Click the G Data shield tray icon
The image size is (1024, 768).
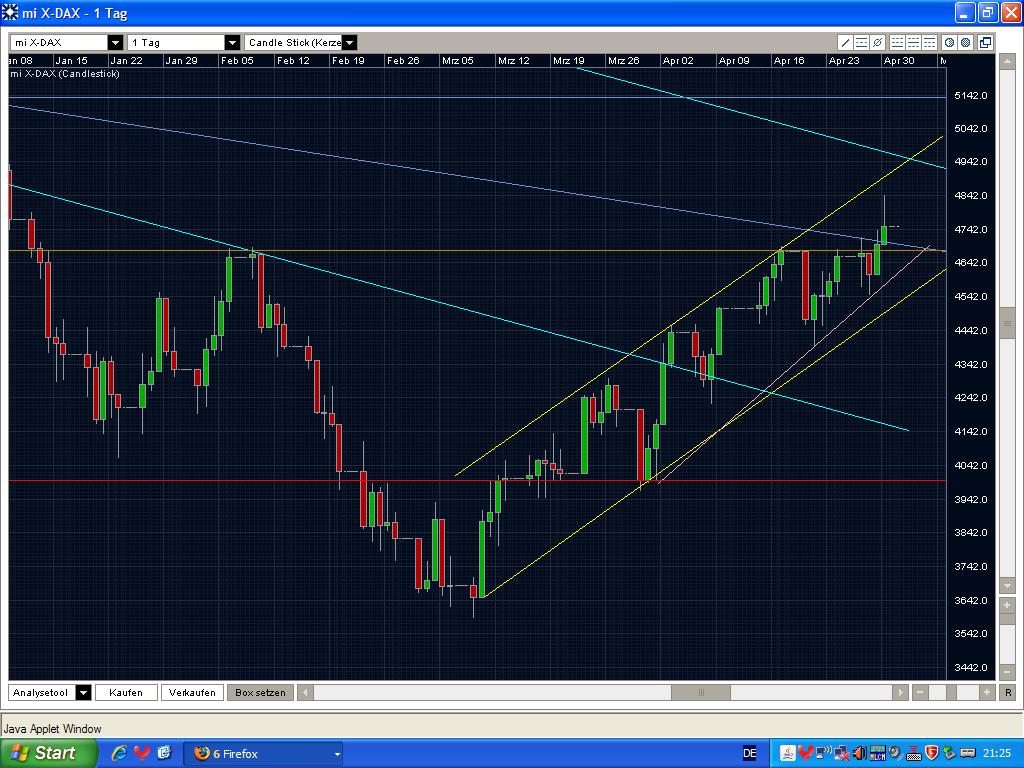coord(931,753)
